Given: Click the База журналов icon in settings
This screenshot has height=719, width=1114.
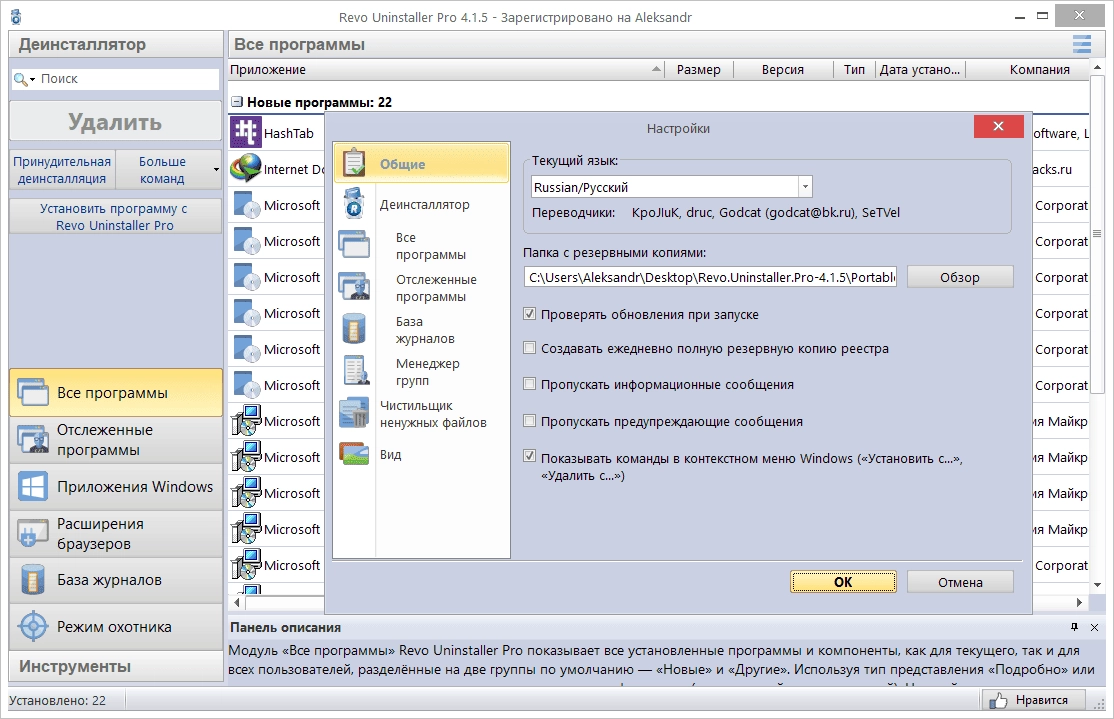Looking at the screenshot, I should tap(354, 329).
